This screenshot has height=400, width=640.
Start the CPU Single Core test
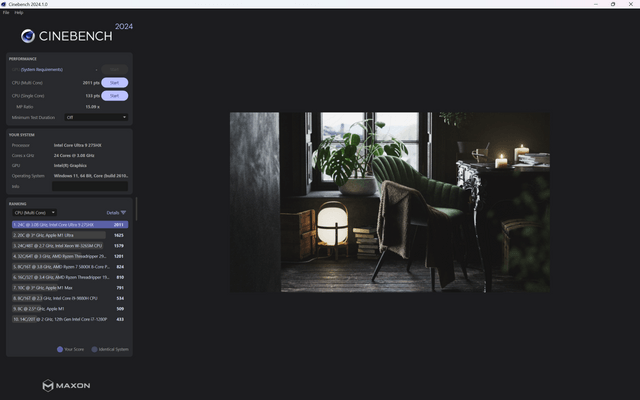coord(114,95)
